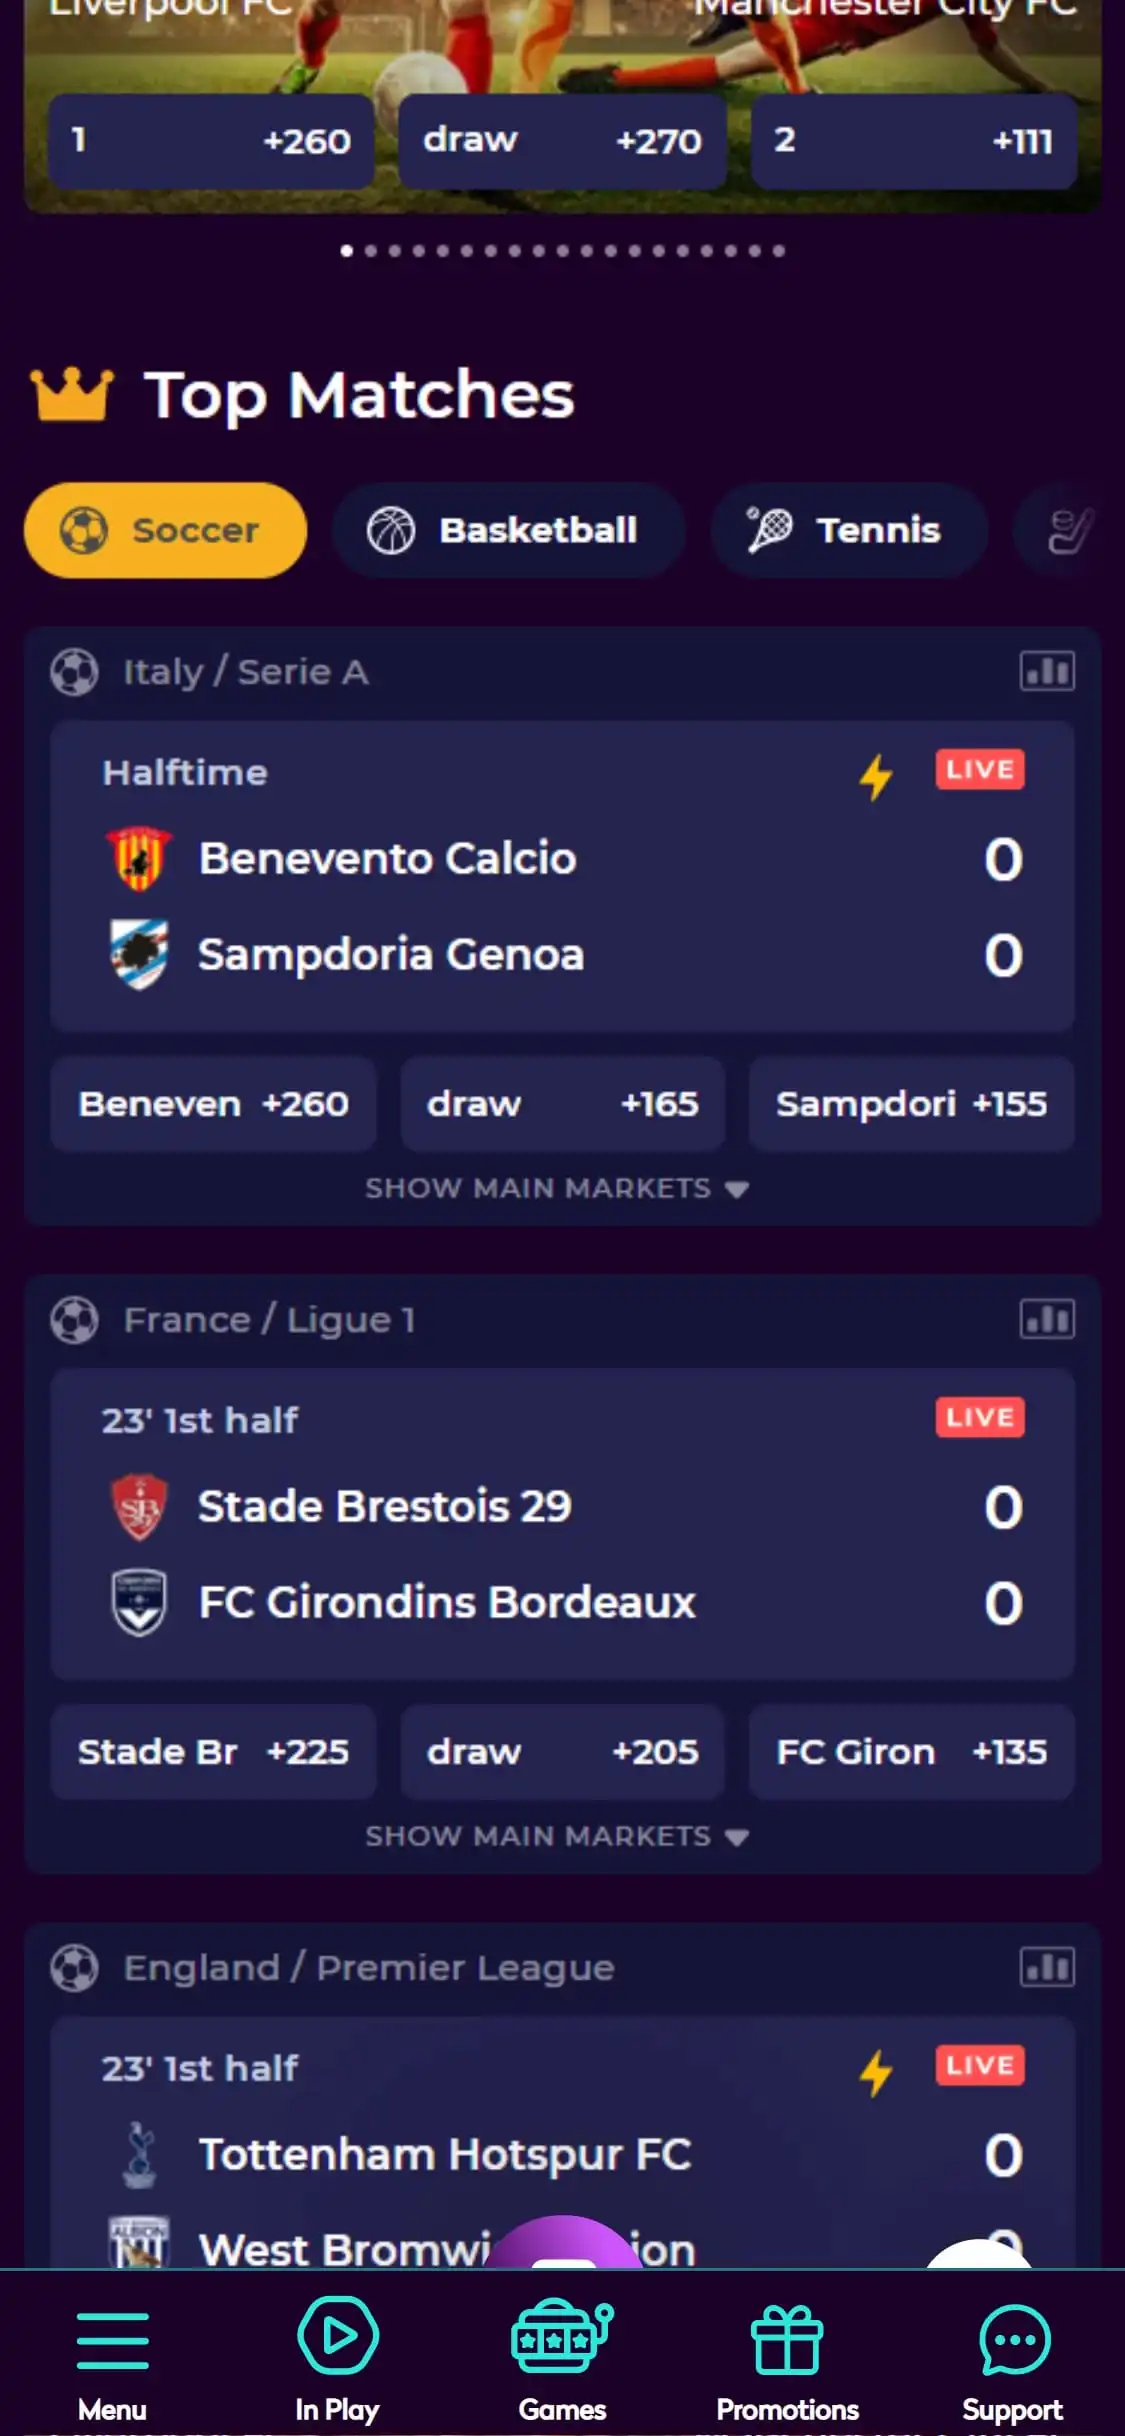Open statistics icon for France Ligue 1
1125x2436 pixels.
[1047, 1319]
